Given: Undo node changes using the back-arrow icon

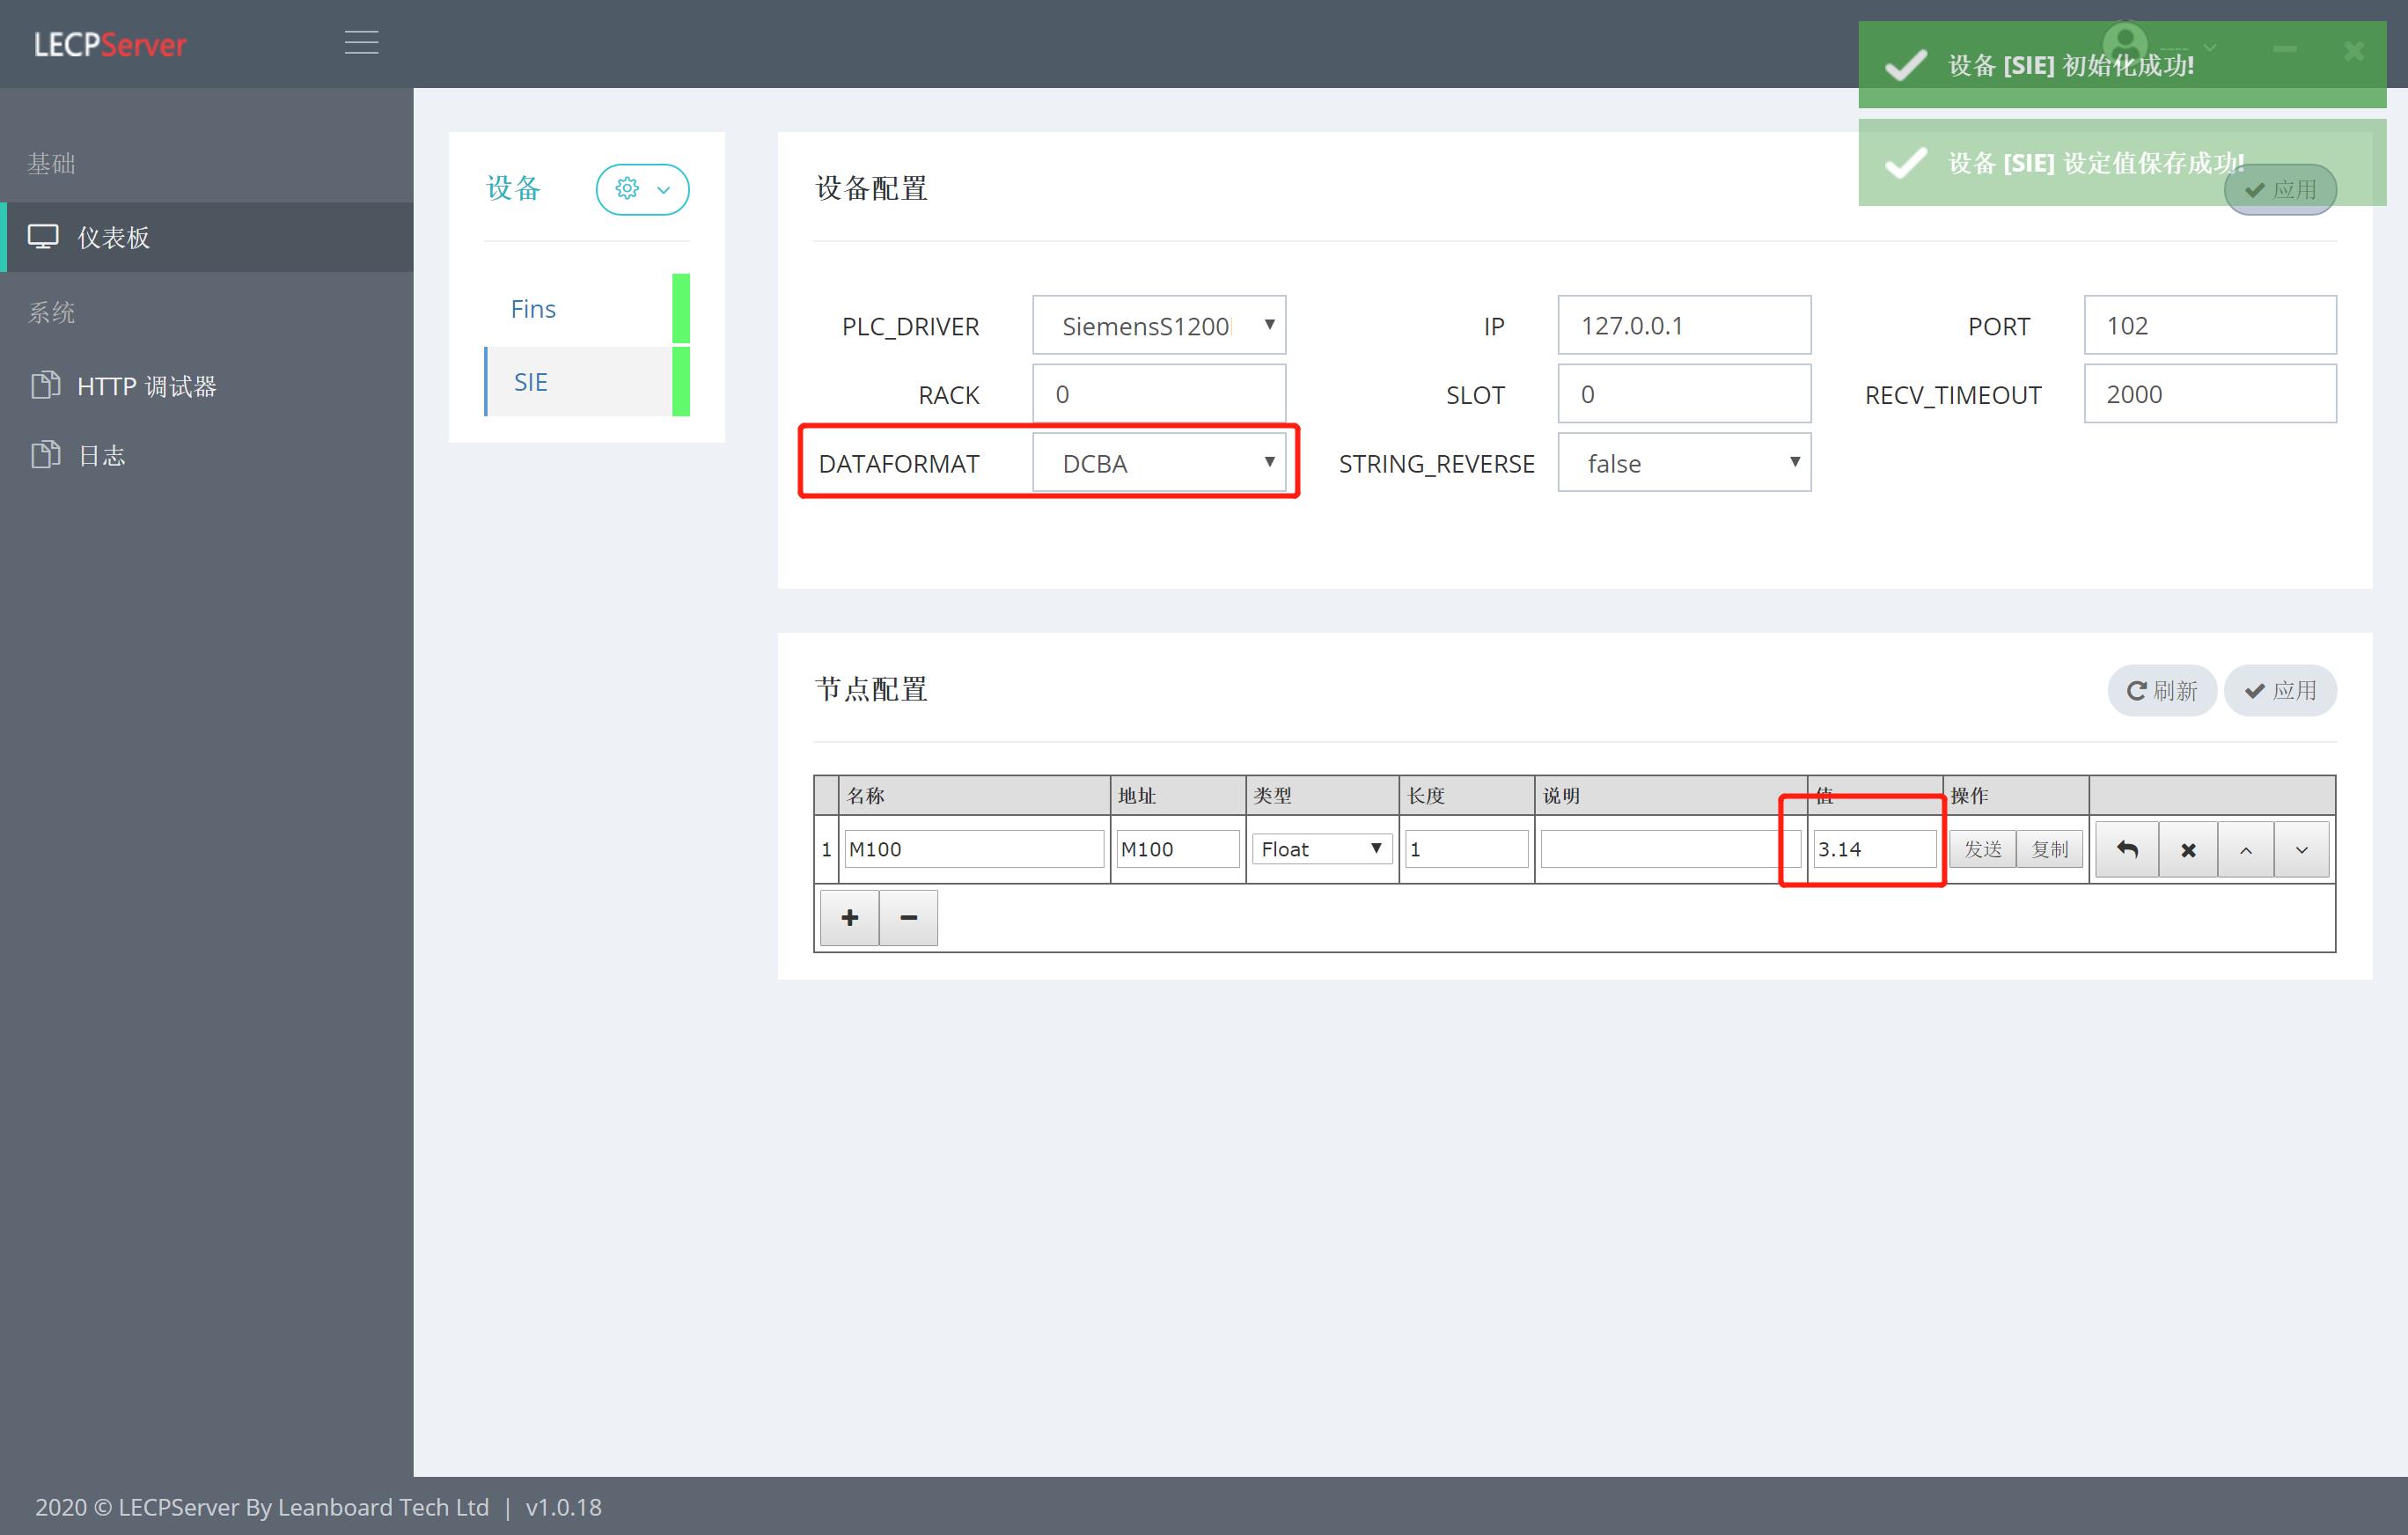Looking at the screenshot, I should [x=2127, y=848].
